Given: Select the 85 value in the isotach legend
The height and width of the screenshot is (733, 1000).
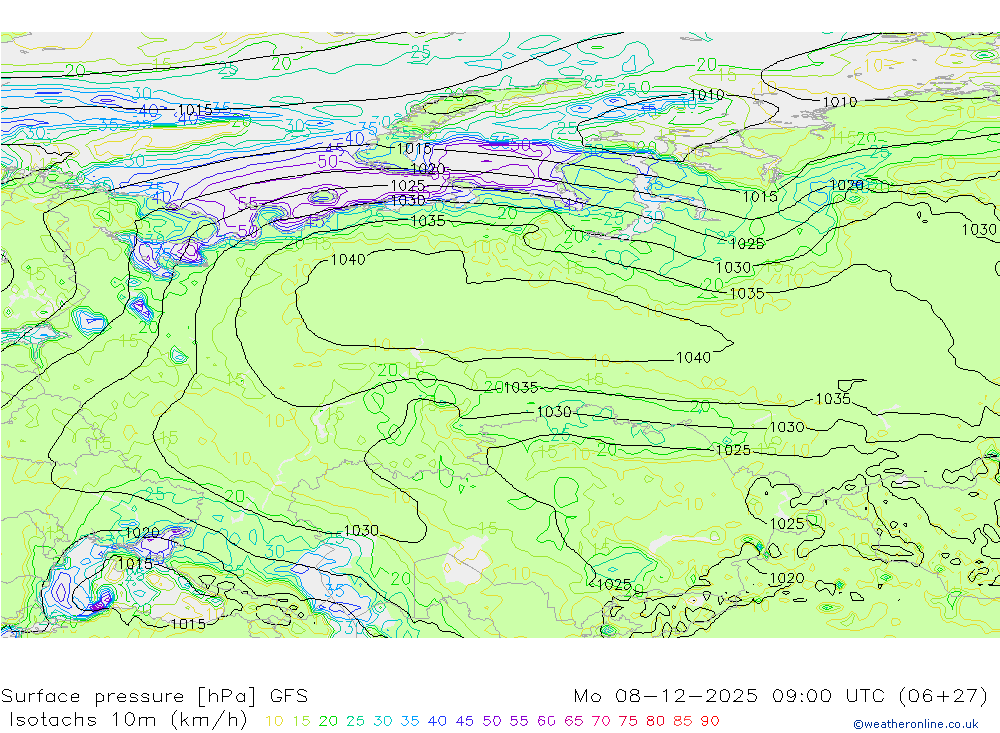Looking at the screenshot, I should (682, 721).
